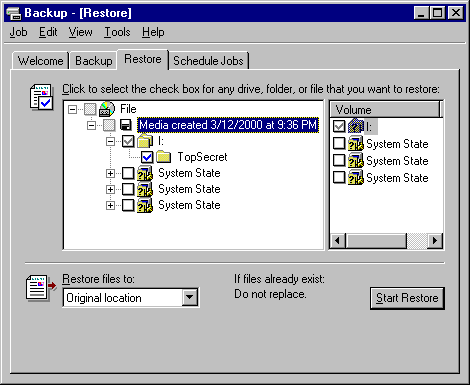
Task: Click the I: volume icon in right pane
Action: click(x=355, y=126)
